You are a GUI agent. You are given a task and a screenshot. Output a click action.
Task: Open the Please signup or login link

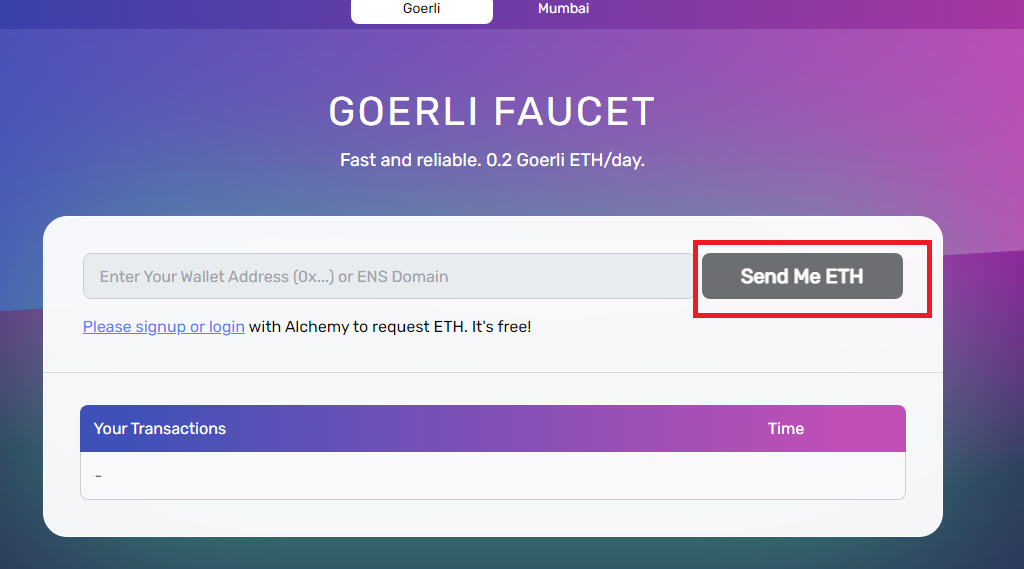click(x=163, y=327)
